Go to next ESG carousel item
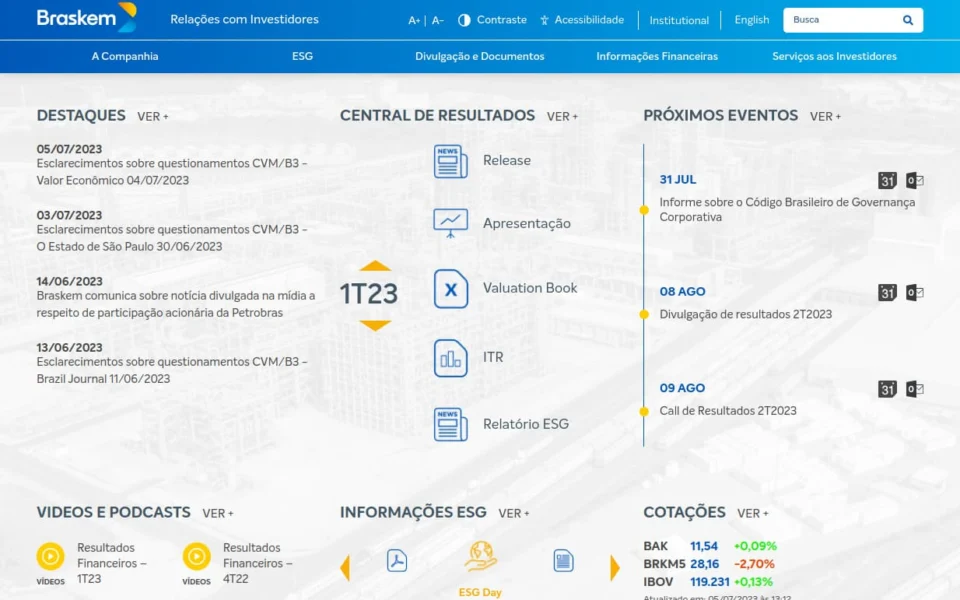Screen dimensions: 960x600 615,568
